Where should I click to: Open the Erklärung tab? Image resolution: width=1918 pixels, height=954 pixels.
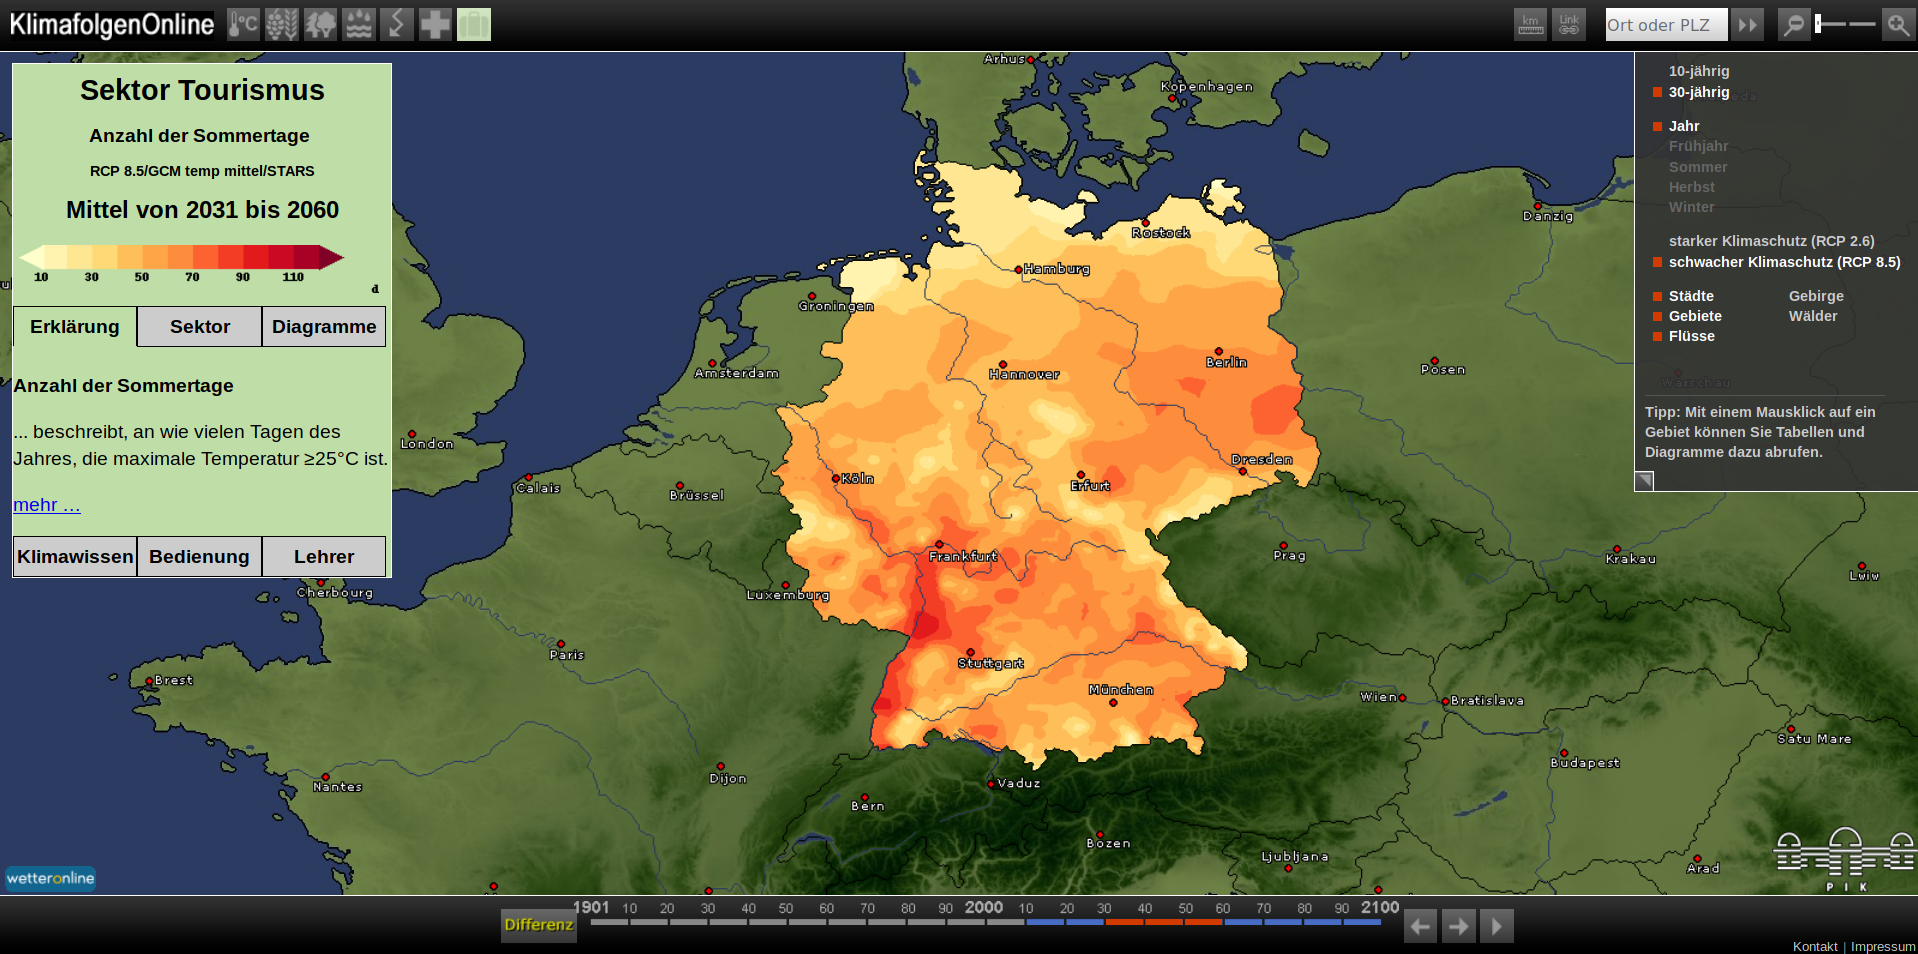[x=75, y=327]
